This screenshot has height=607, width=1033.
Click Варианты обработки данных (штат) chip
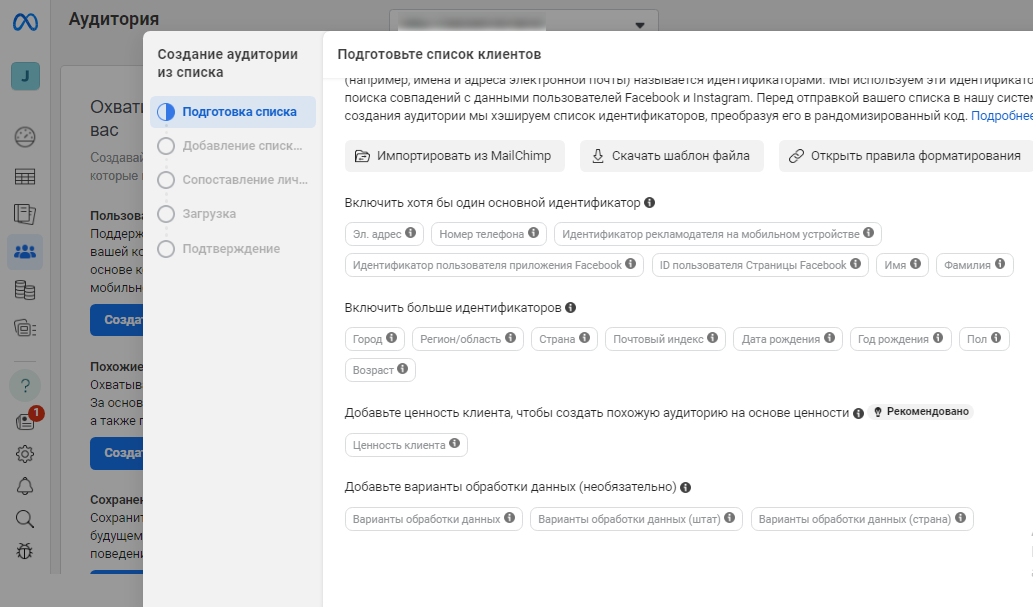pos(636,519)
